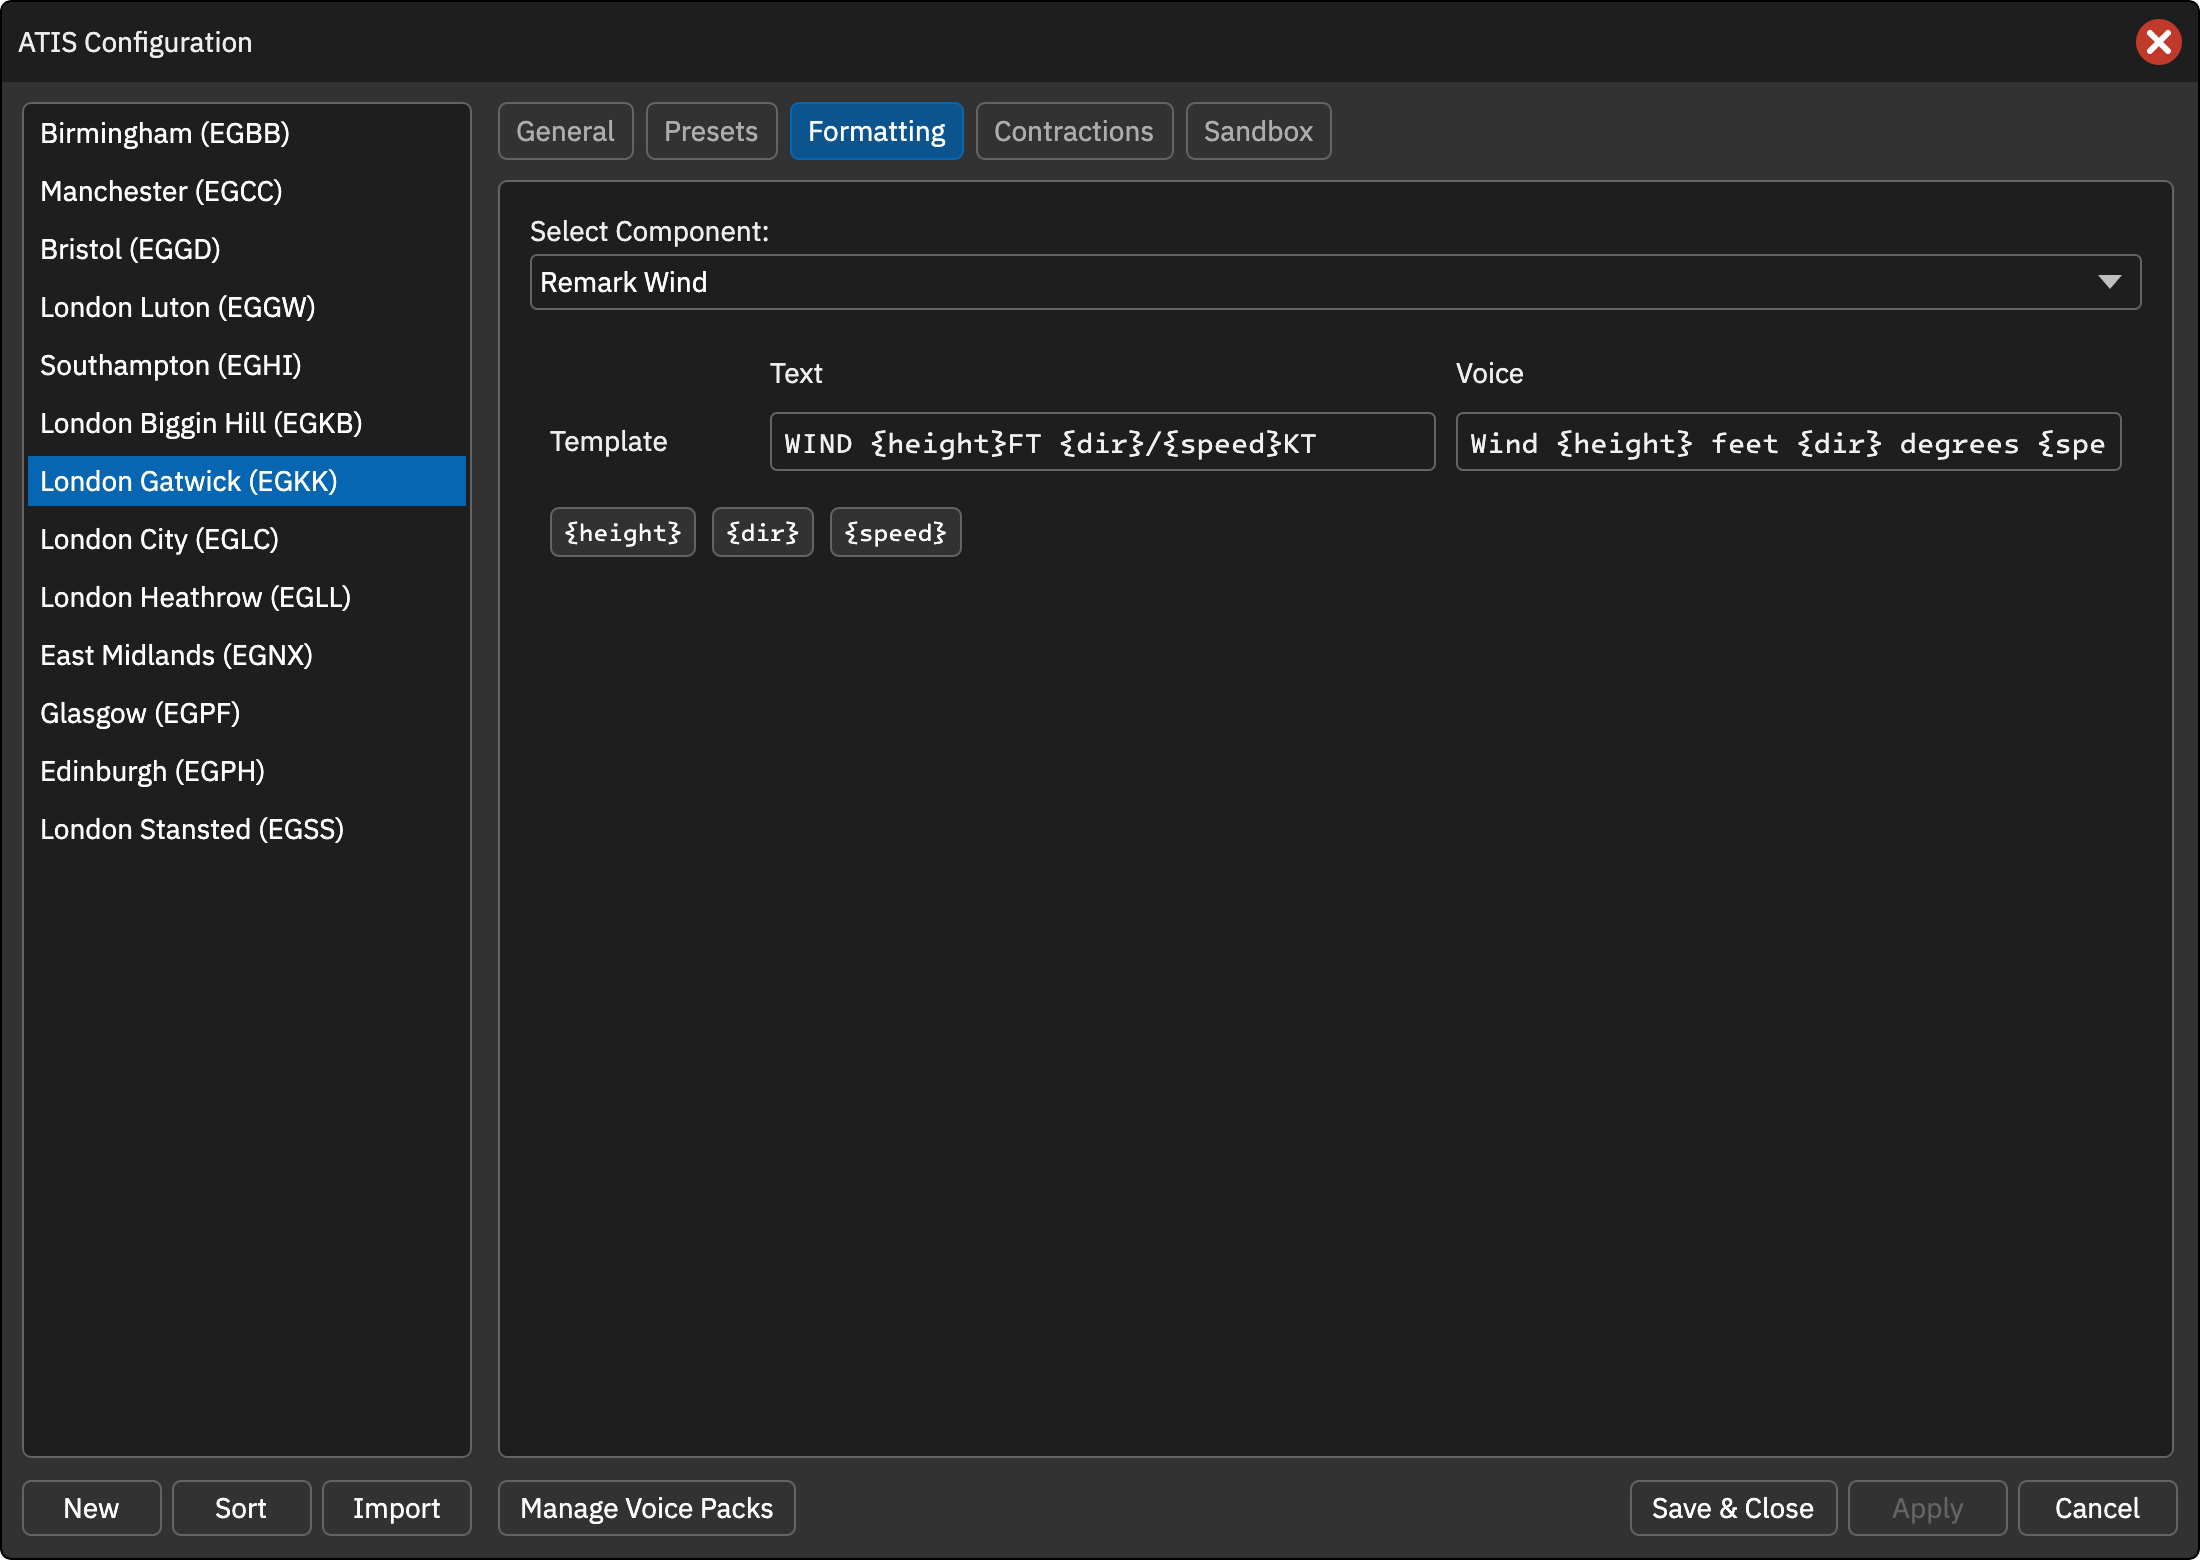Insert the {dir} variable tag

tap(763, 532)
